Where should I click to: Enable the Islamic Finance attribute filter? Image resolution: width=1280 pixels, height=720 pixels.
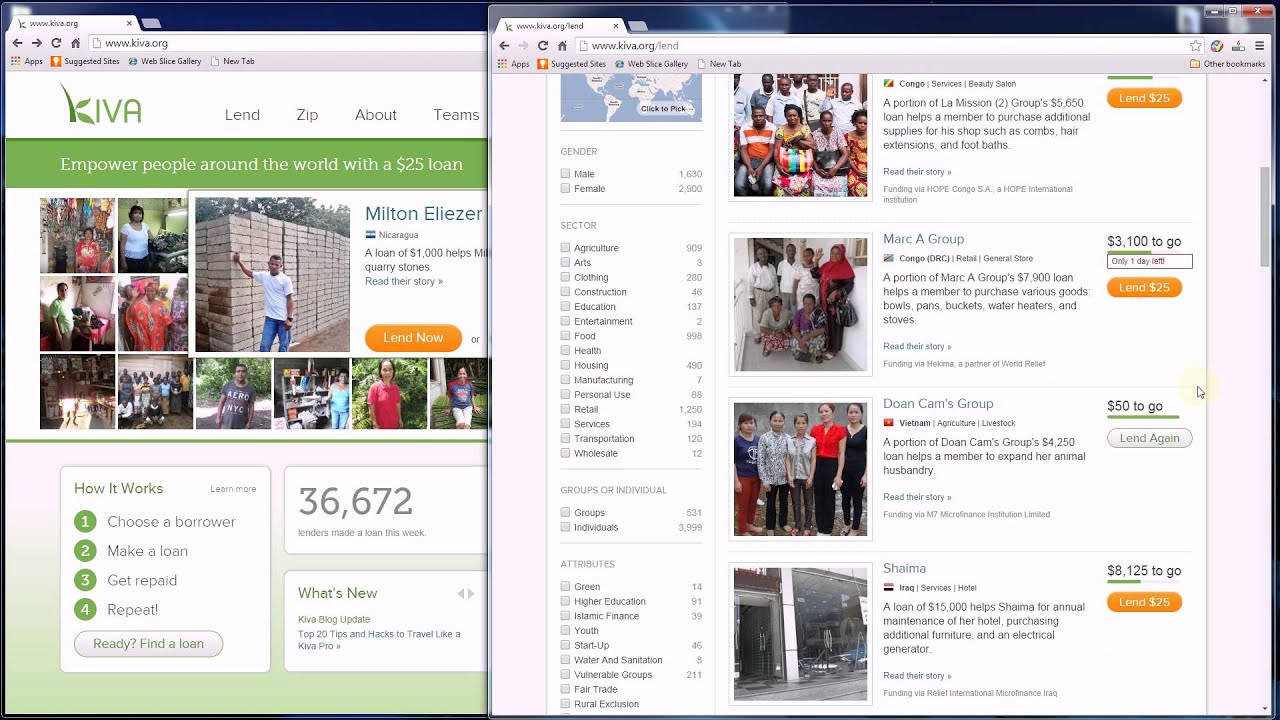point(566,616)
